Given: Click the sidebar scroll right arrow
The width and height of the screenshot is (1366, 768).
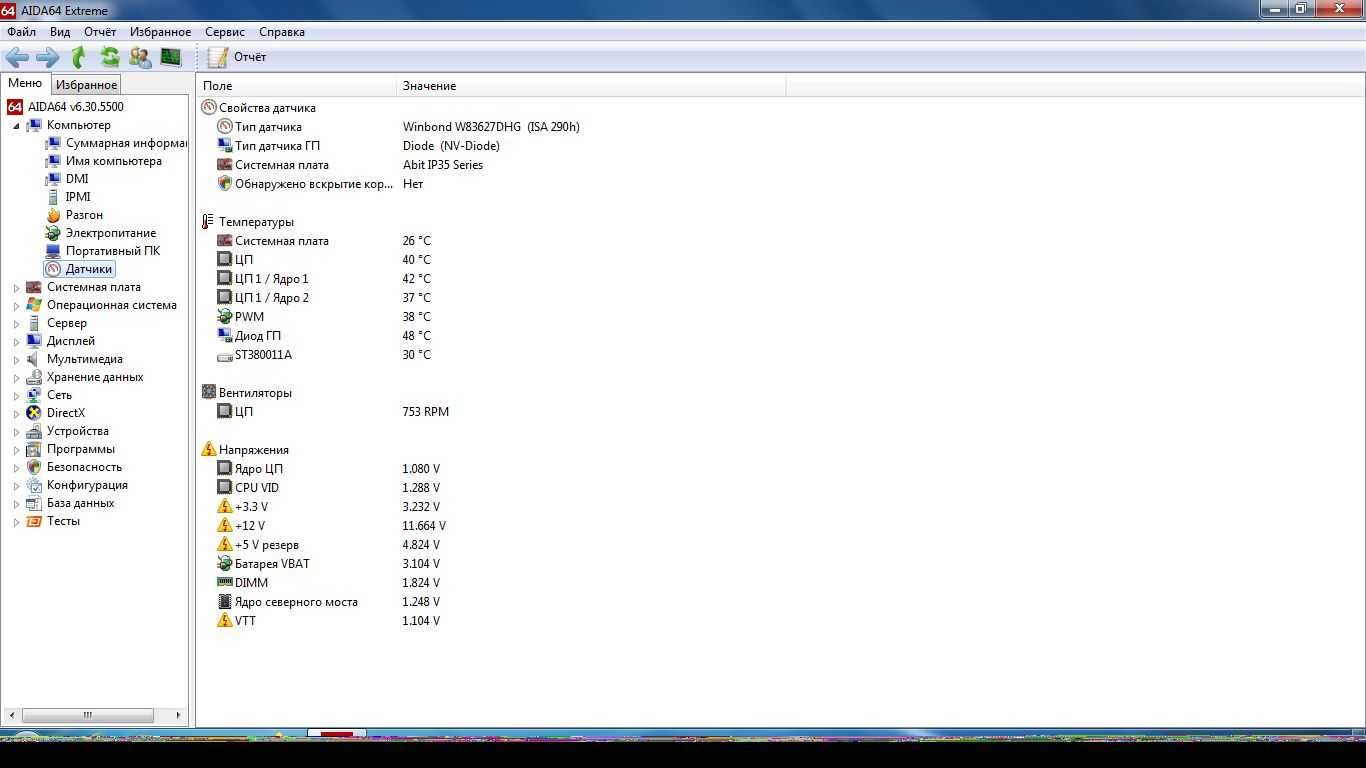Looking at the screenshot, I should (x=178, y=715).
